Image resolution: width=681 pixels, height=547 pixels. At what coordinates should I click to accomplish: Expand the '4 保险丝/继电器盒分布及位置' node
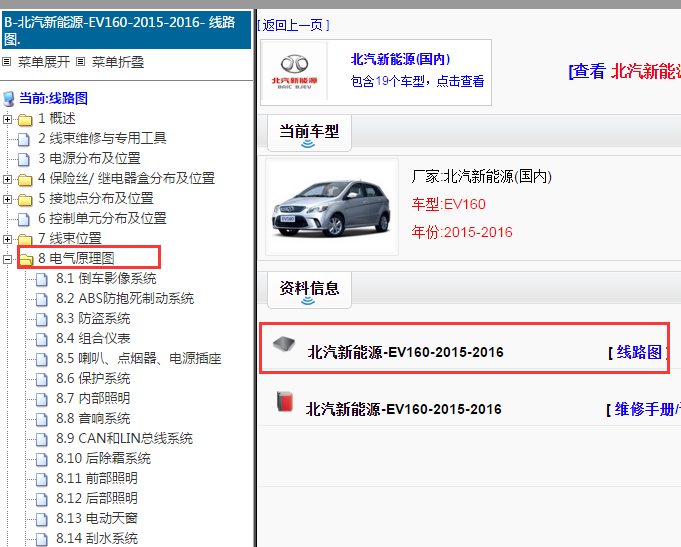[7, 179]
